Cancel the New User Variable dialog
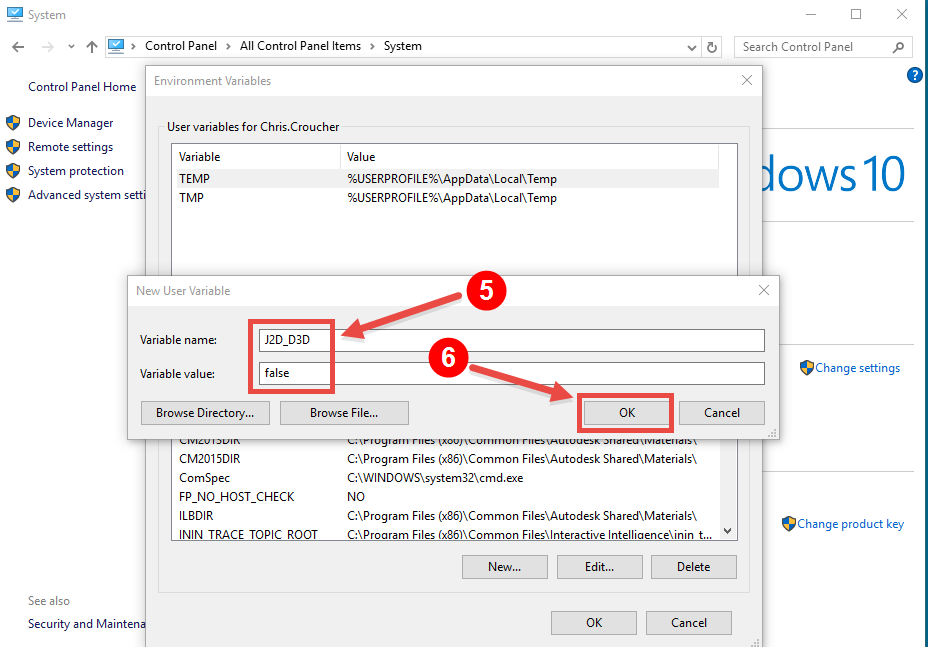928x647 pixels. (721, 413)
